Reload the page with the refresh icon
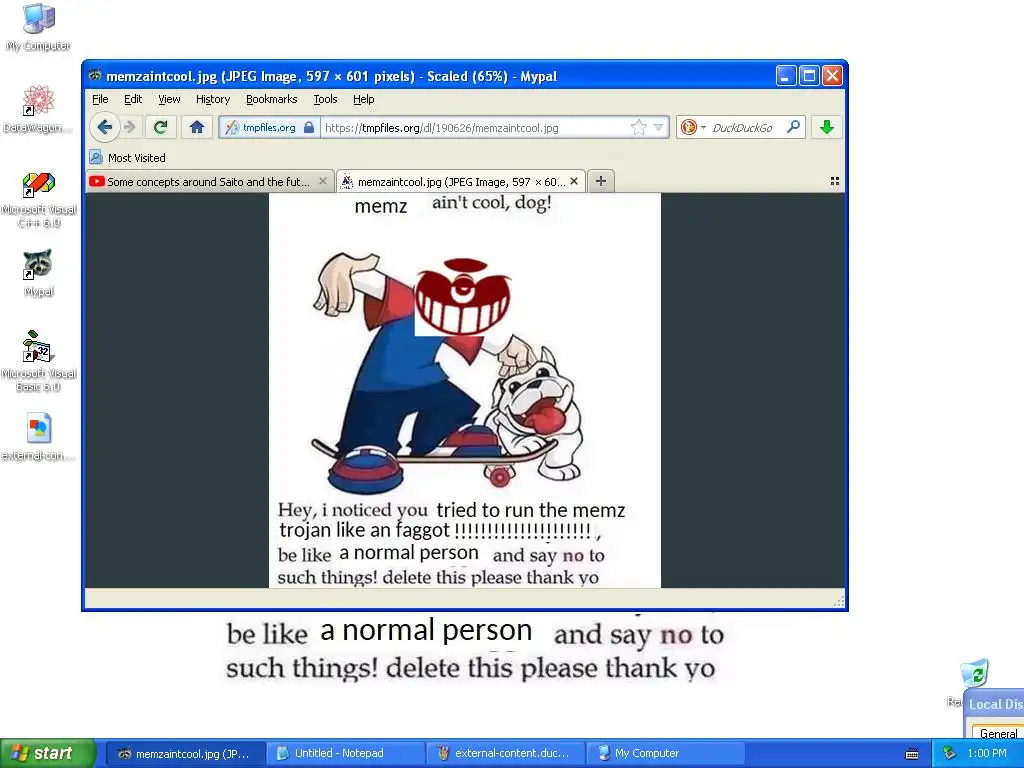Image resolution: width=1024 pixels, height=768 pixels. [x=161, y=127]
